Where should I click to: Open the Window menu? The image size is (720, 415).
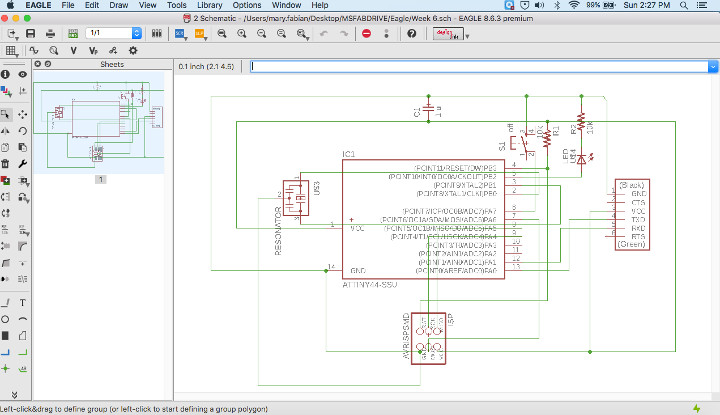click(x=286, y=5)
